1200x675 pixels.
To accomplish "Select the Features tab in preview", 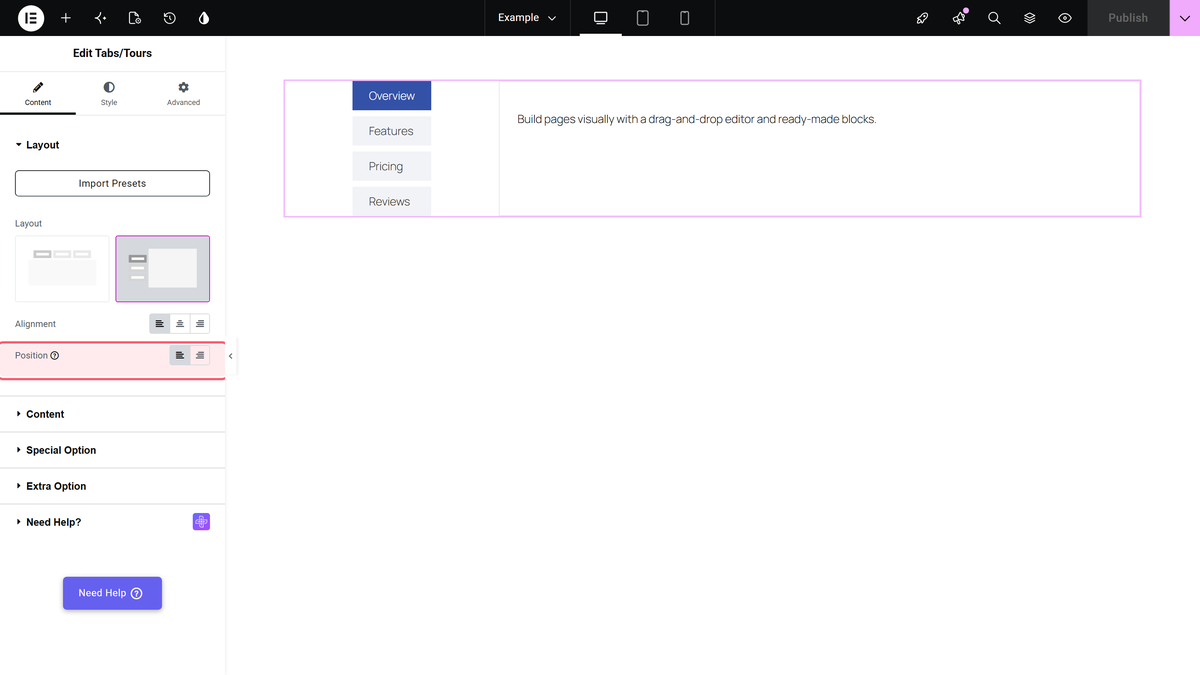I will tap(391, 131).
